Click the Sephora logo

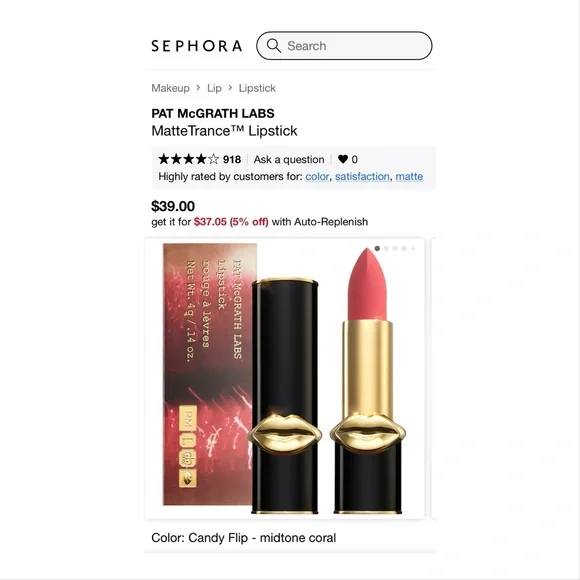click(197, 46)
